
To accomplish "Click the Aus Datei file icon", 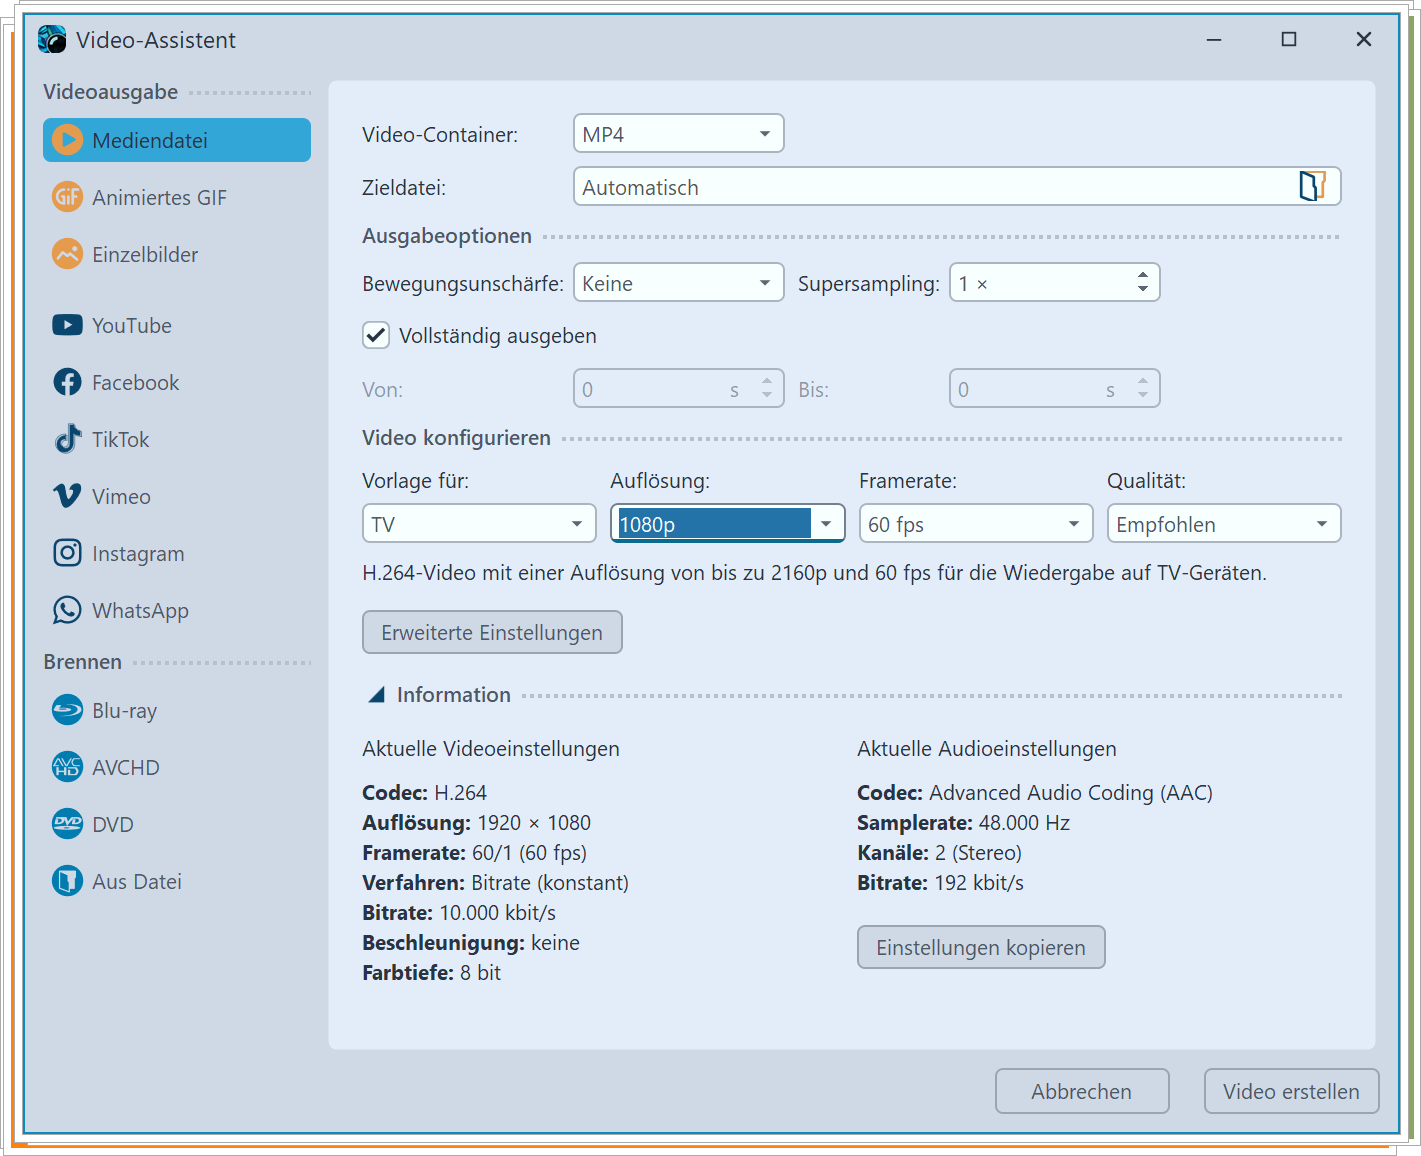I will pos(67,881).
